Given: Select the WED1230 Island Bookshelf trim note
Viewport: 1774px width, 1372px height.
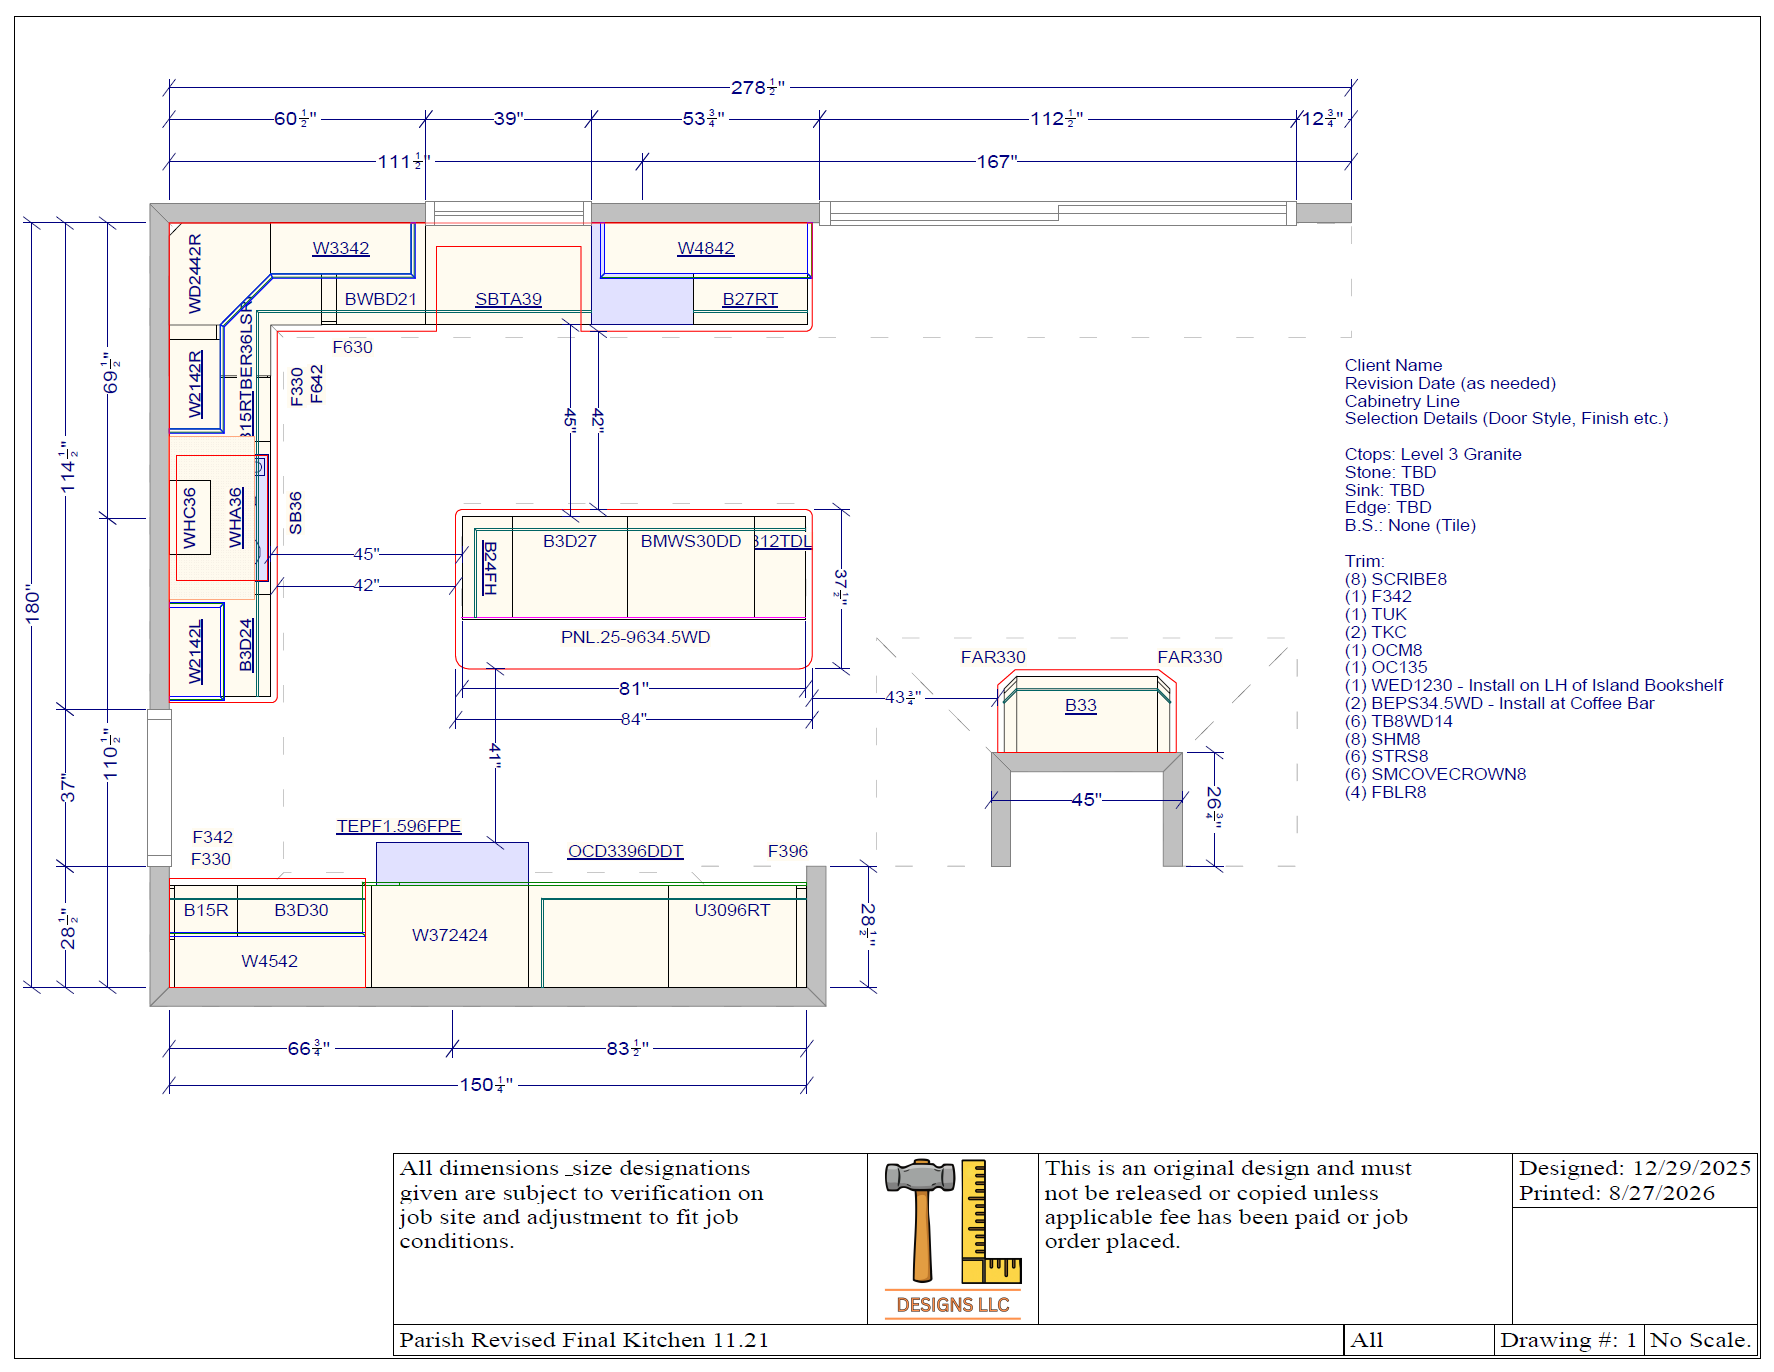Looking at the screenshot, I should [x=1534, y=685].
